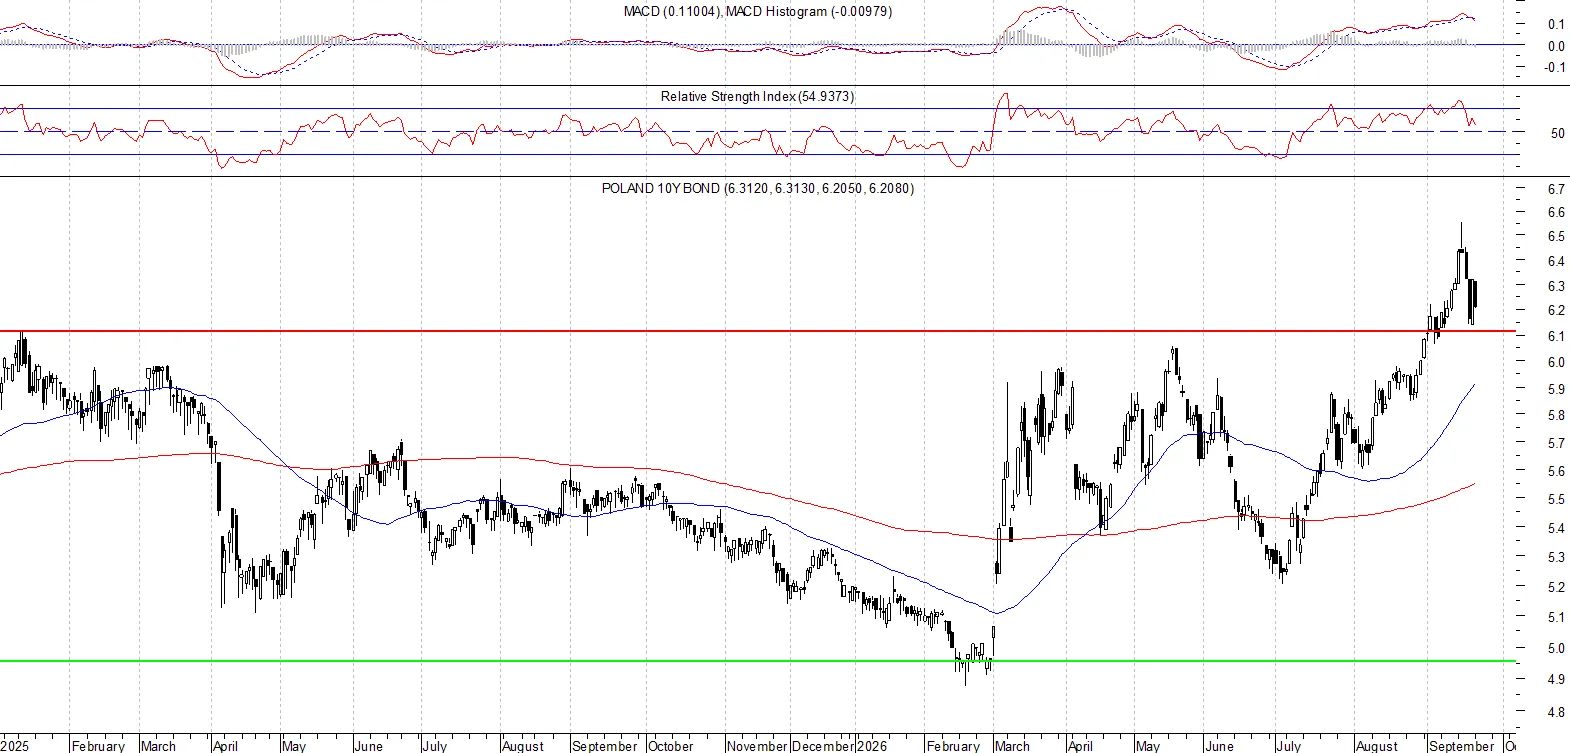Viewport: 1570px width, 753px height.
Task: Click the 5.7 price axis label
Action: 1556,443
